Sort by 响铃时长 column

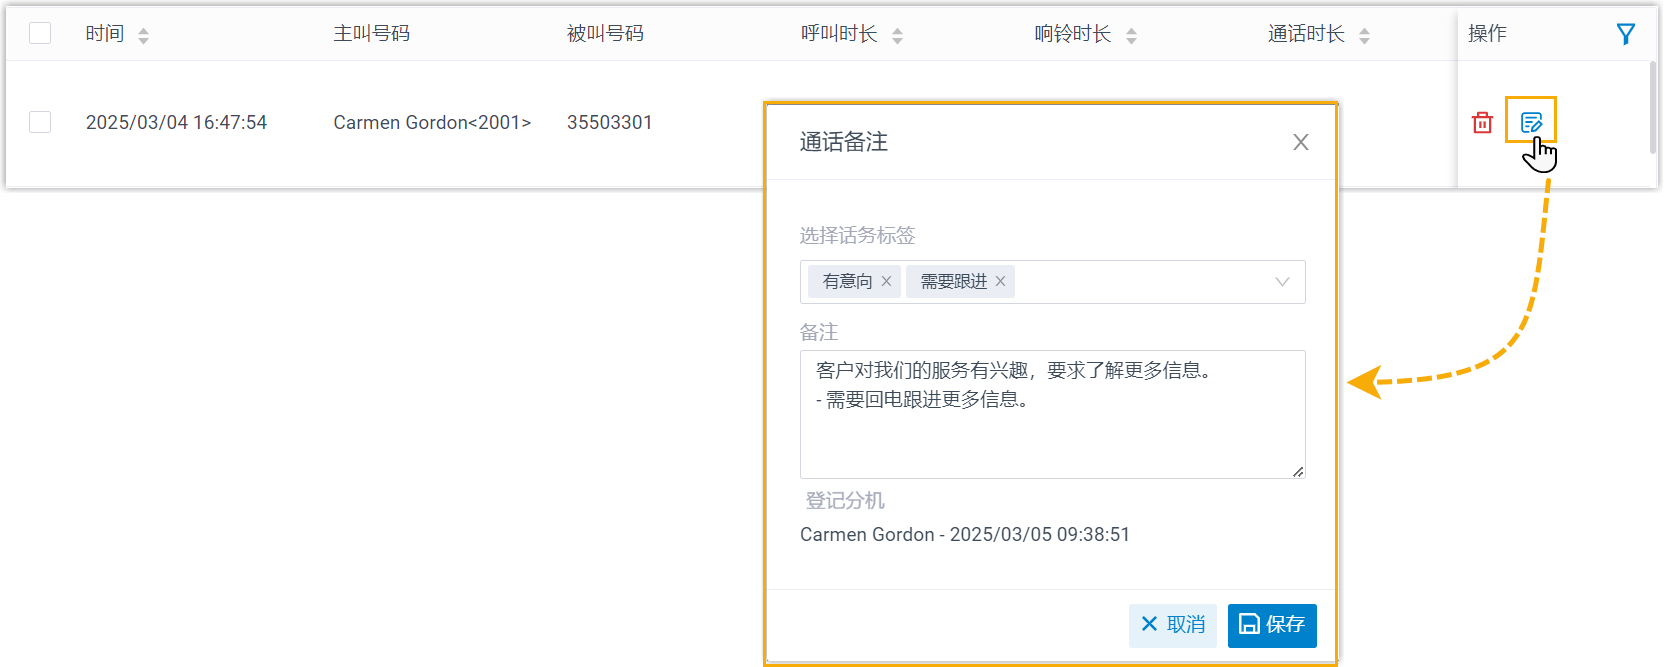tap(1131, 36)
